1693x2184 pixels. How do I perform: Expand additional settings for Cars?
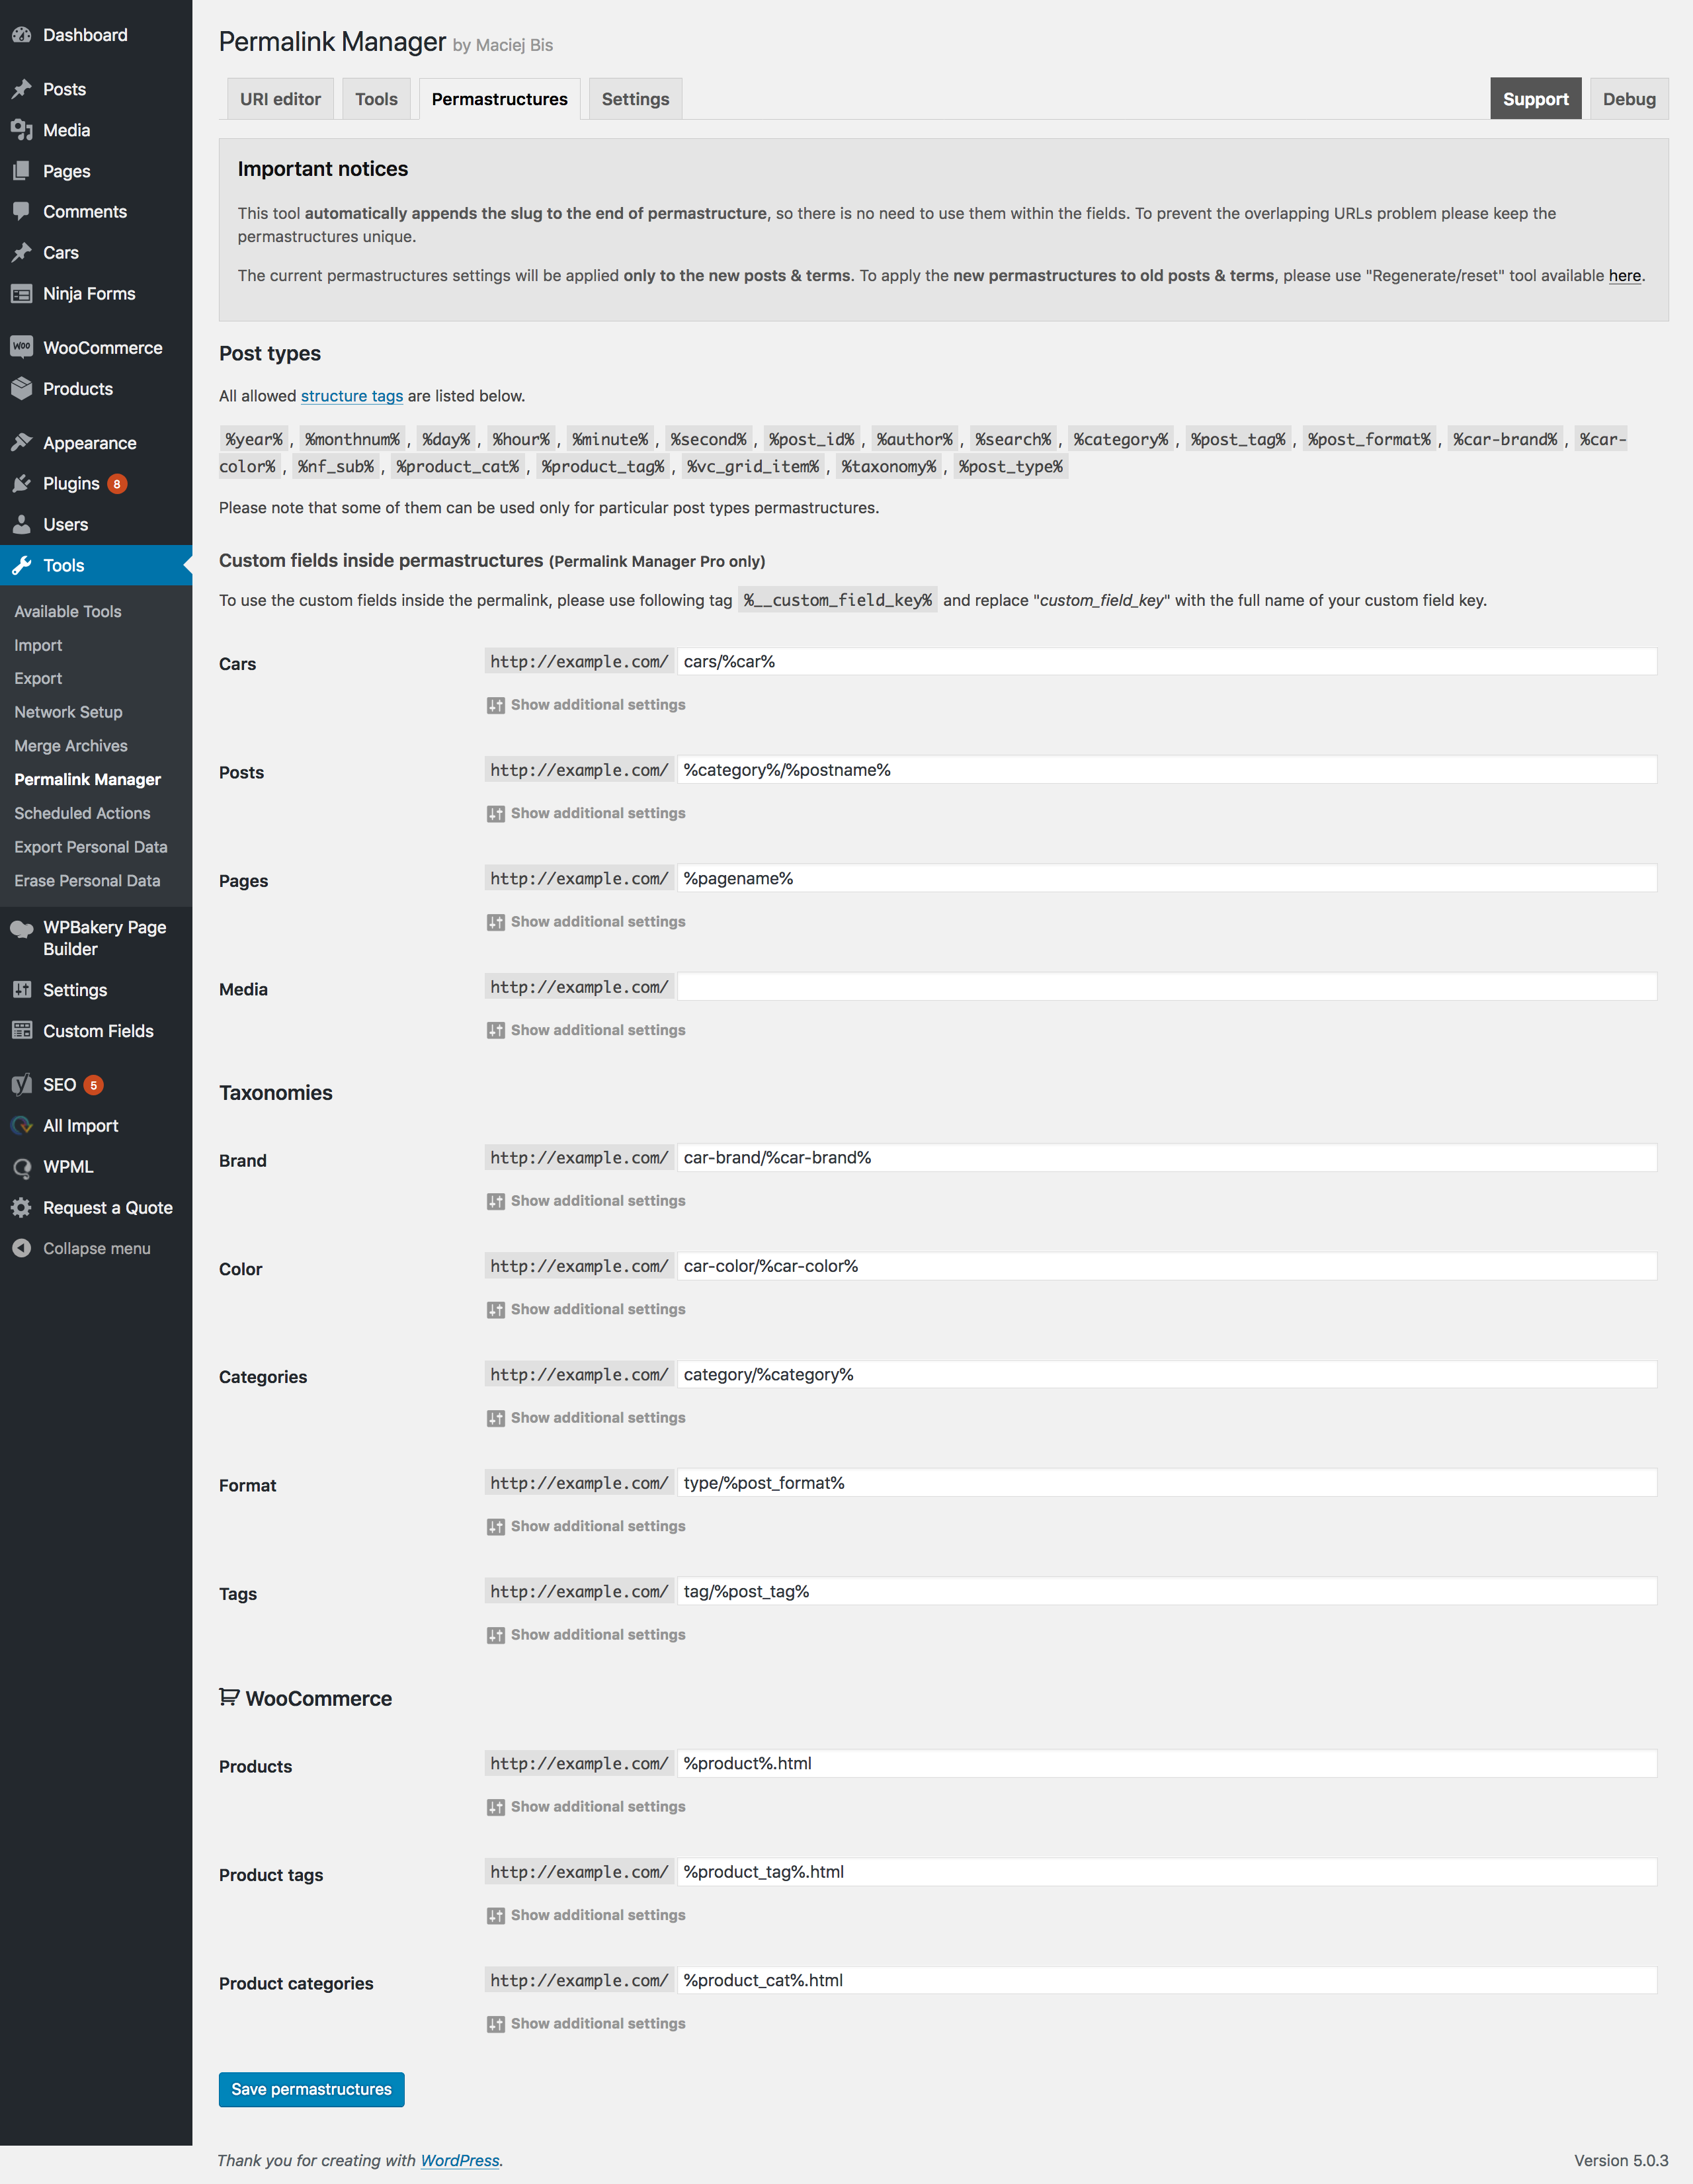586,705
